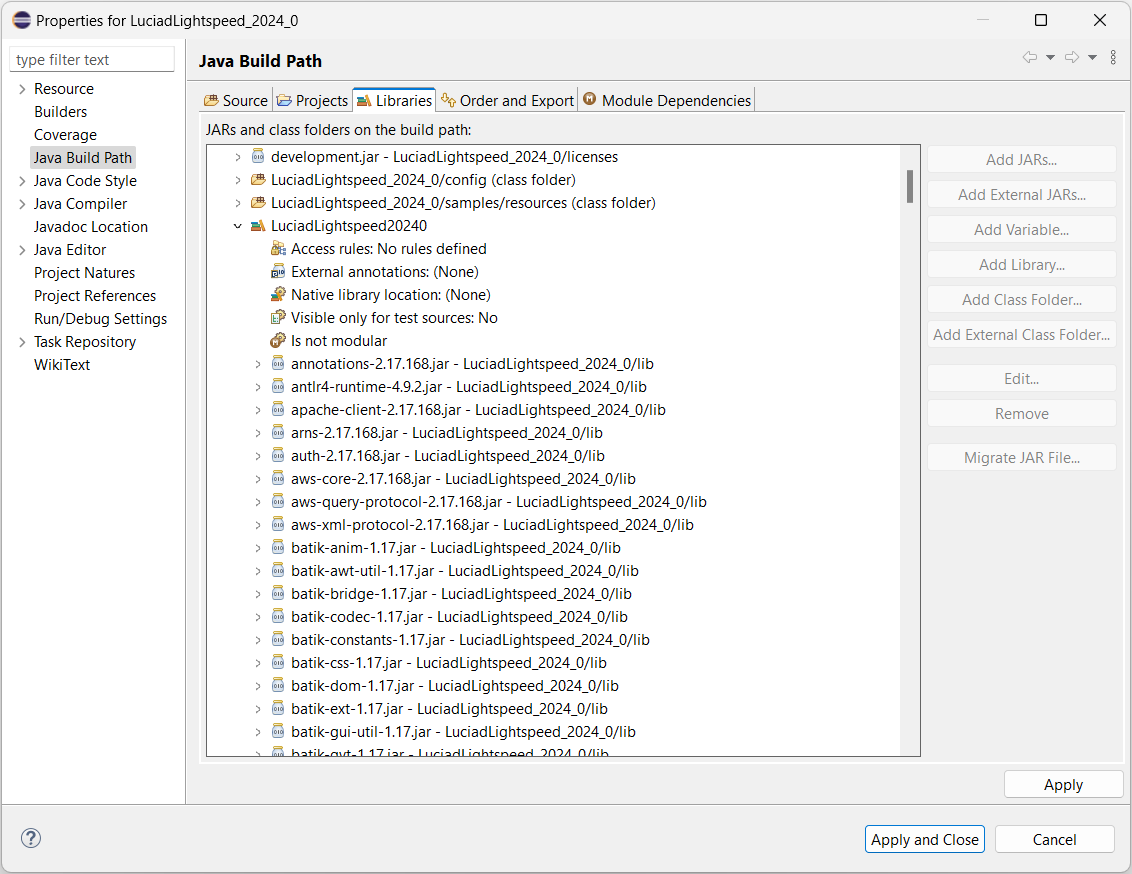Open the help question mark icon

[31, 838]
